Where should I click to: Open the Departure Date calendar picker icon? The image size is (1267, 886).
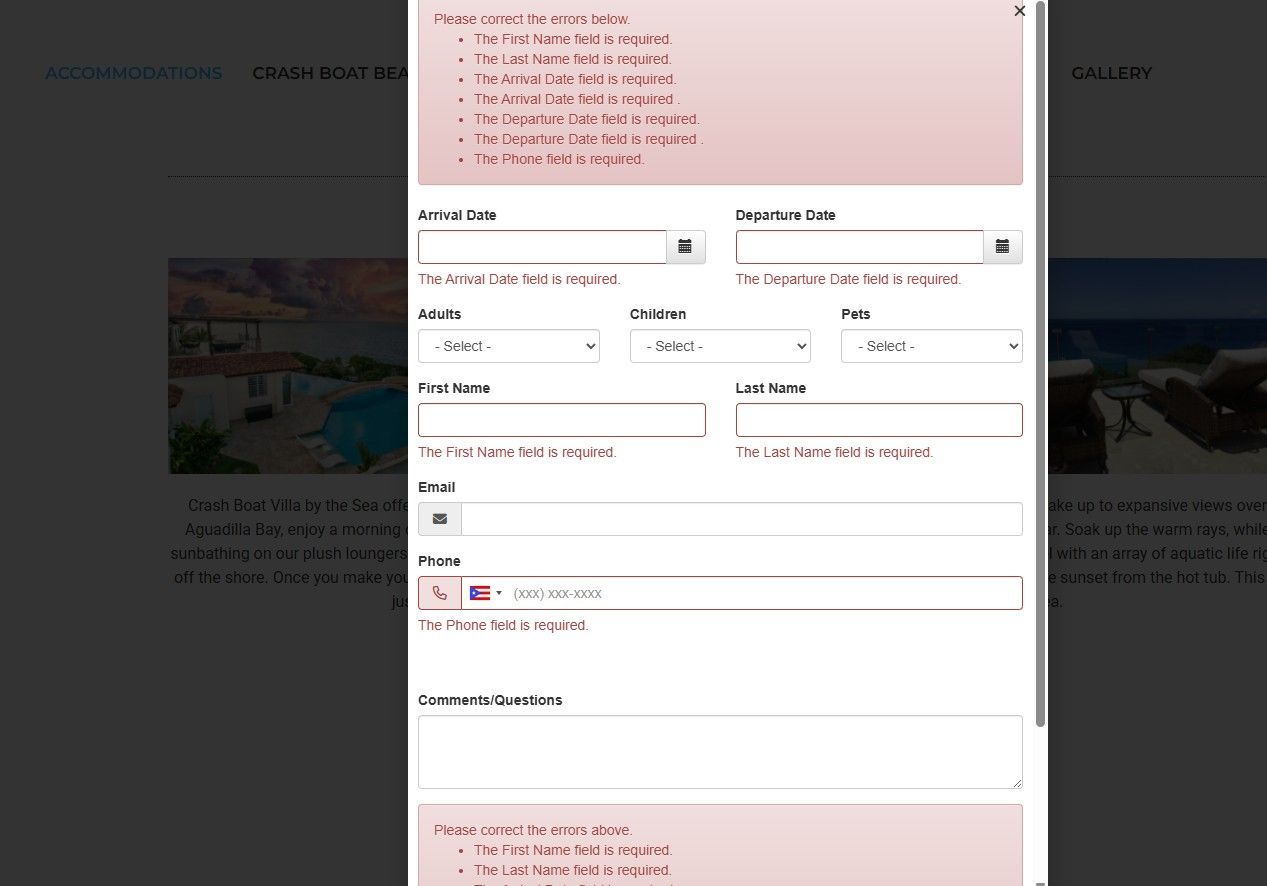1002,246
